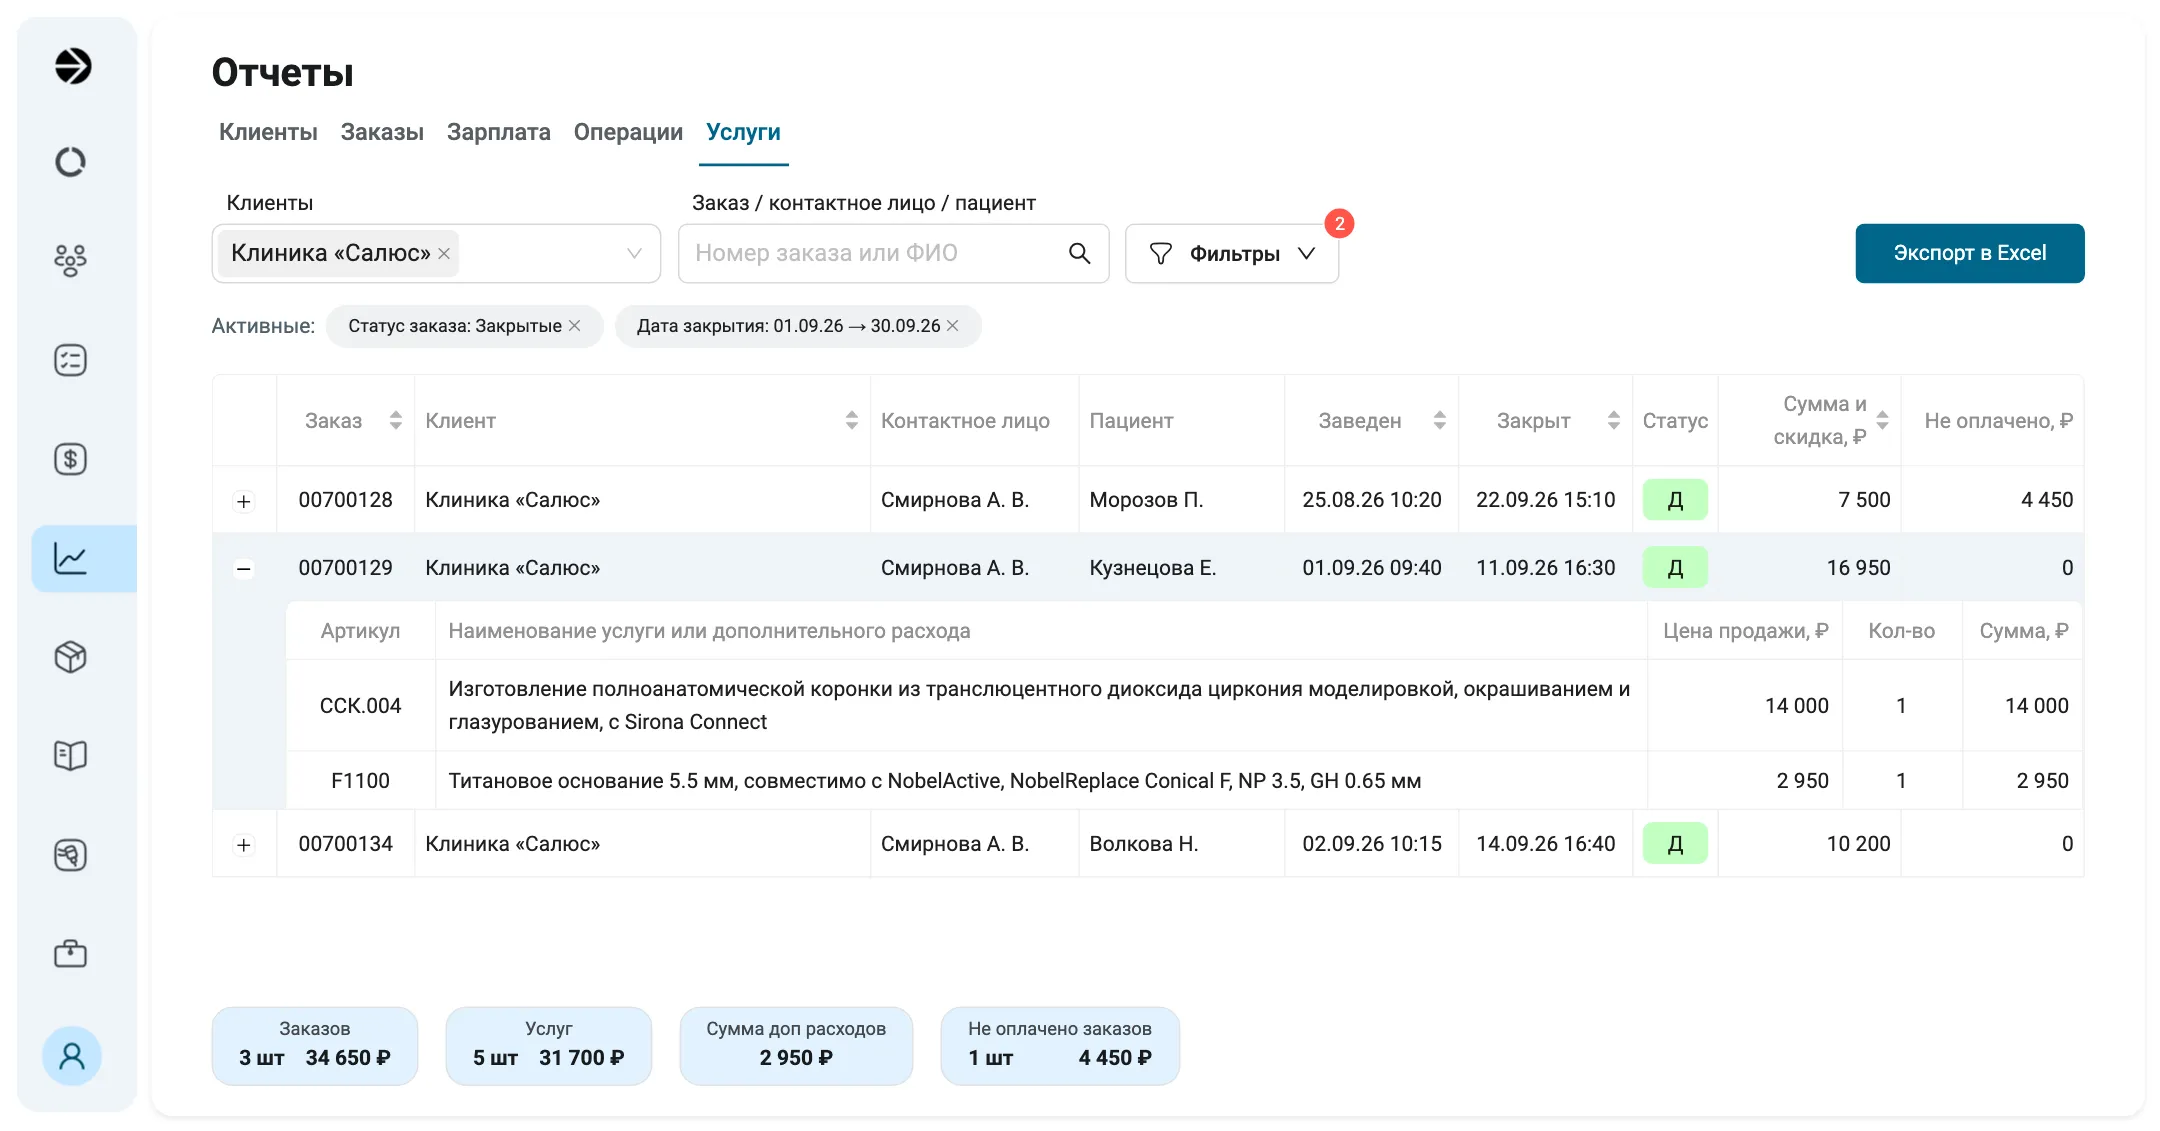The image size is (2160, 1131).
Task: Switch to the Зарплата tab
Action: (x=498, y=132)
